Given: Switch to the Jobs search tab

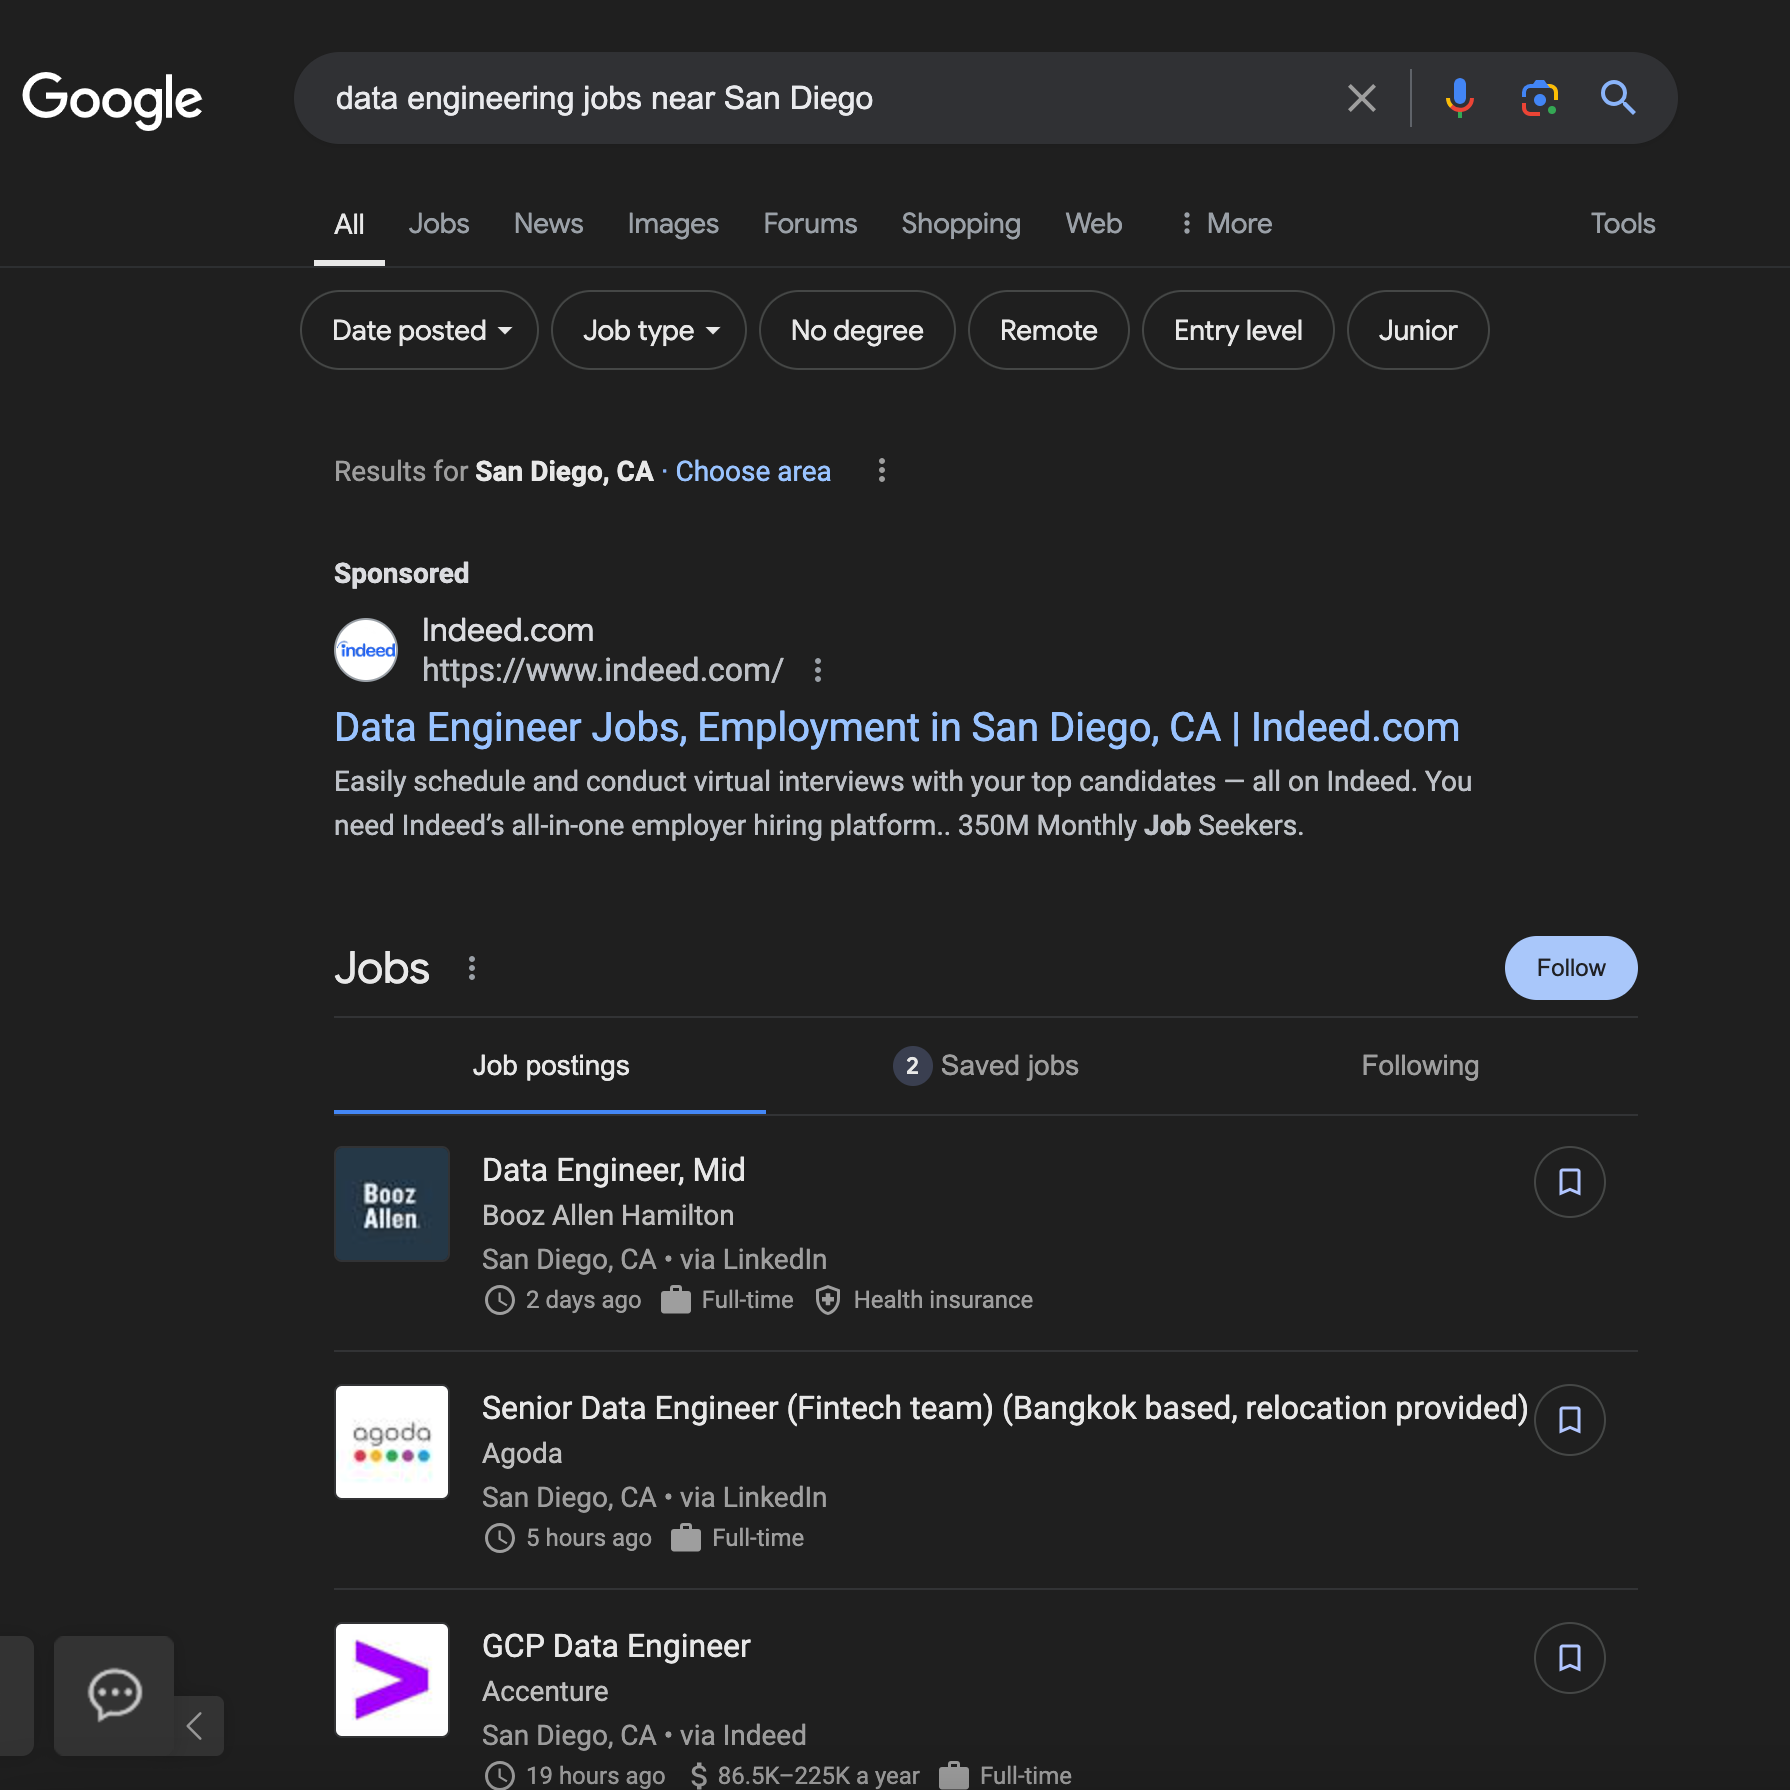Looking at the screenshot, I should point(439,223).
